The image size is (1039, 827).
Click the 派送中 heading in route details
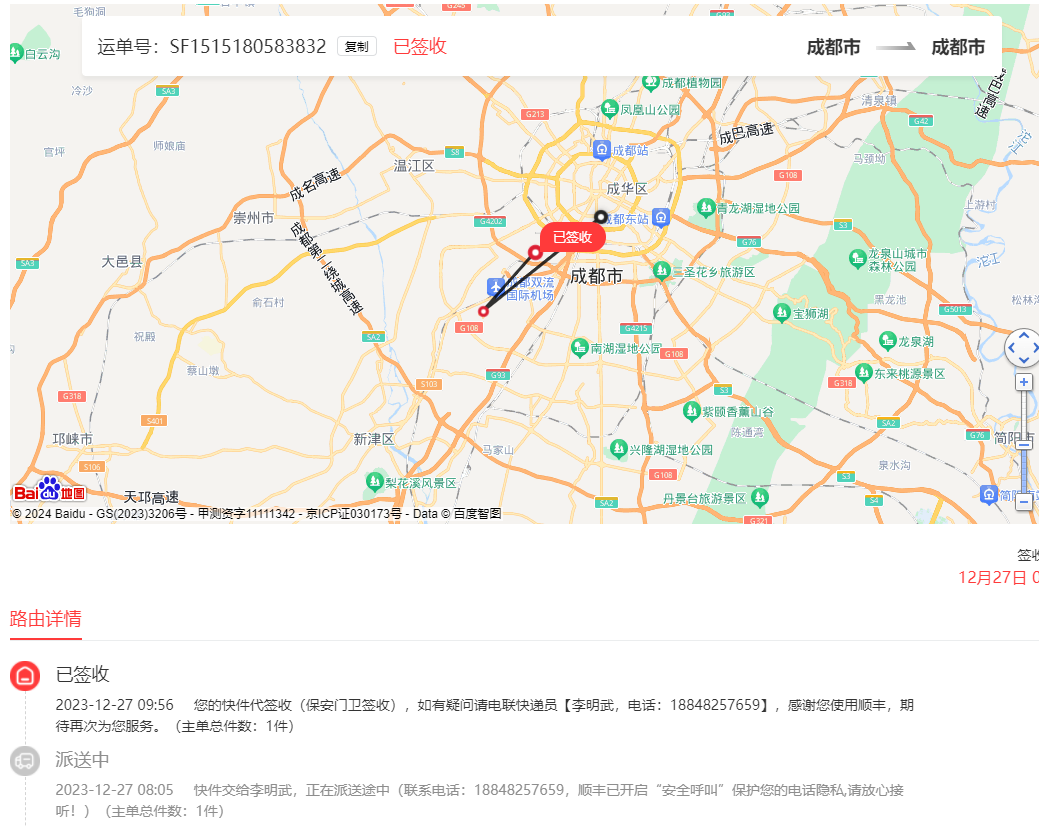coord(82,759)
